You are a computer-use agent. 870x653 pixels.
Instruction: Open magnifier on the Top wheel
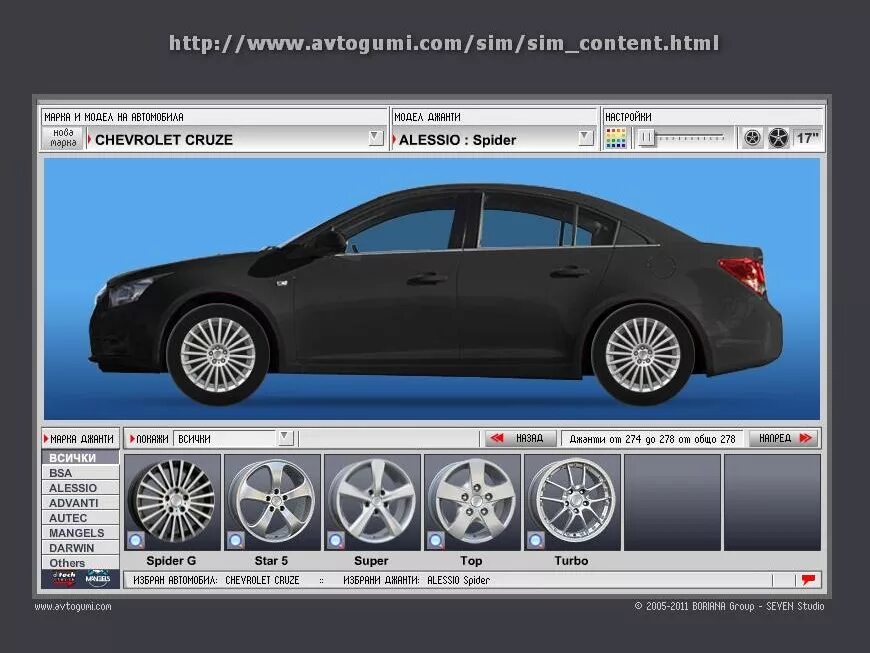436,540
